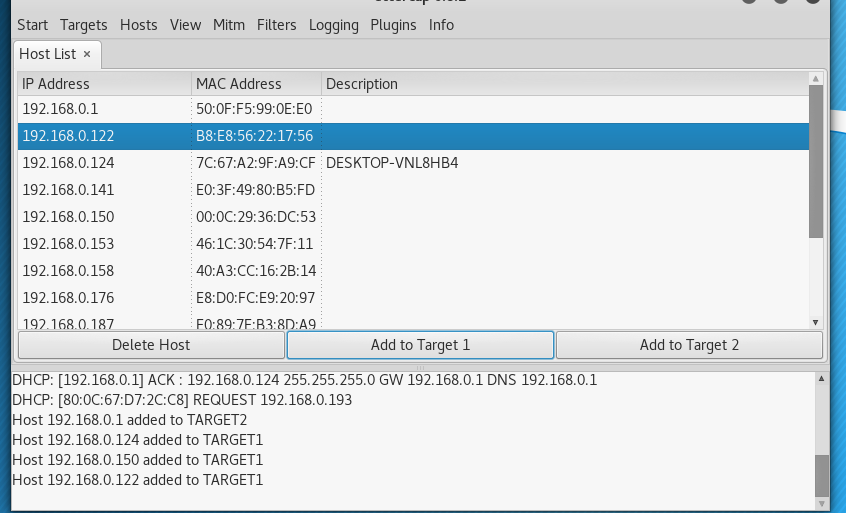Click the DHCP ACK log line
This screenshot has height=513, width=846.
pyautogui.click(x=304, y=380)
